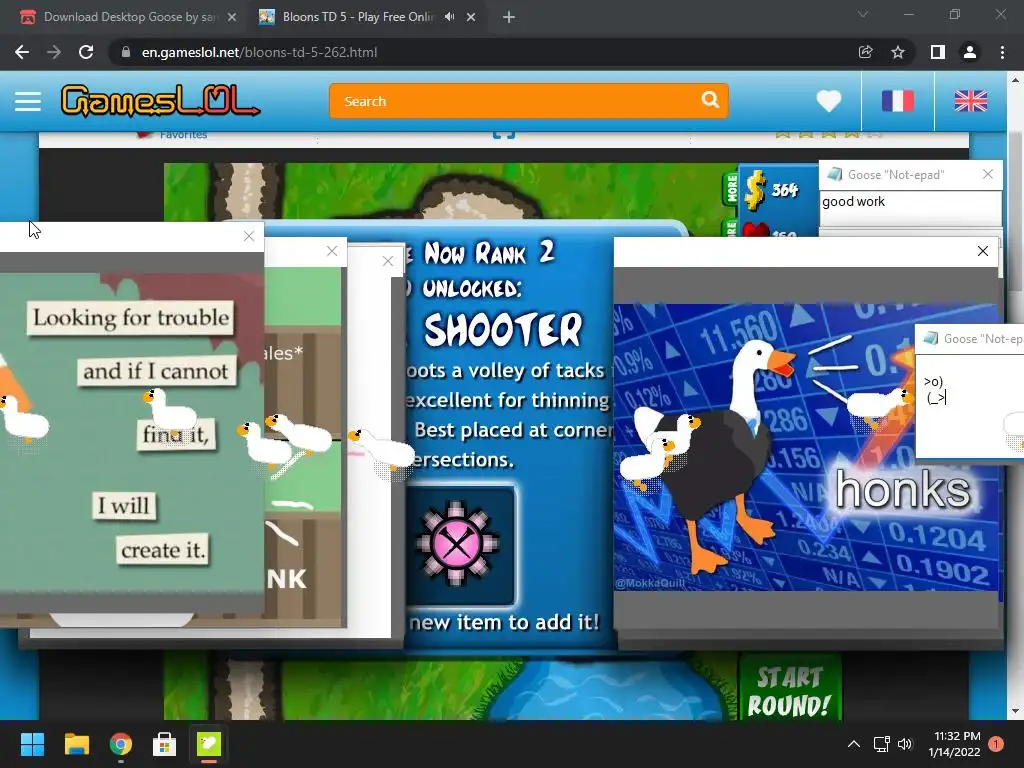Close the honks goose meme window
The width and height of the screenshot is (1024, 768).
(982, 251)
